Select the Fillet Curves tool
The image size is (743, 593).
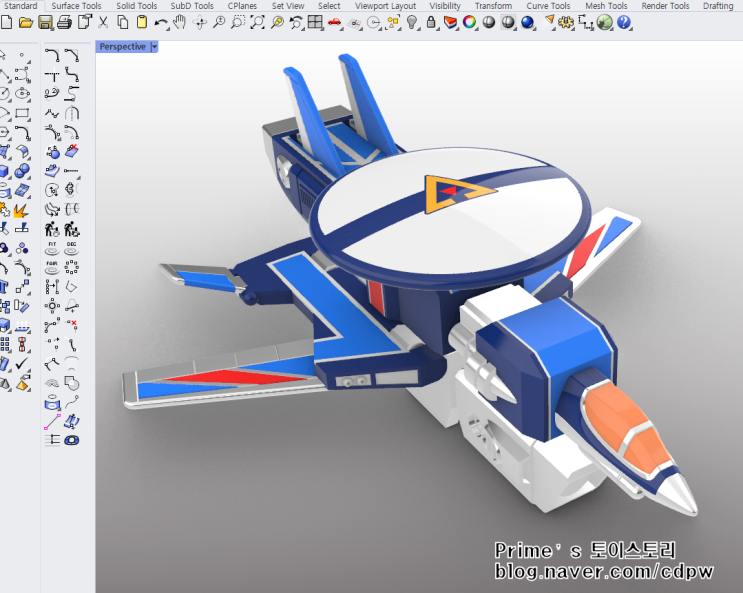(52, 55)
